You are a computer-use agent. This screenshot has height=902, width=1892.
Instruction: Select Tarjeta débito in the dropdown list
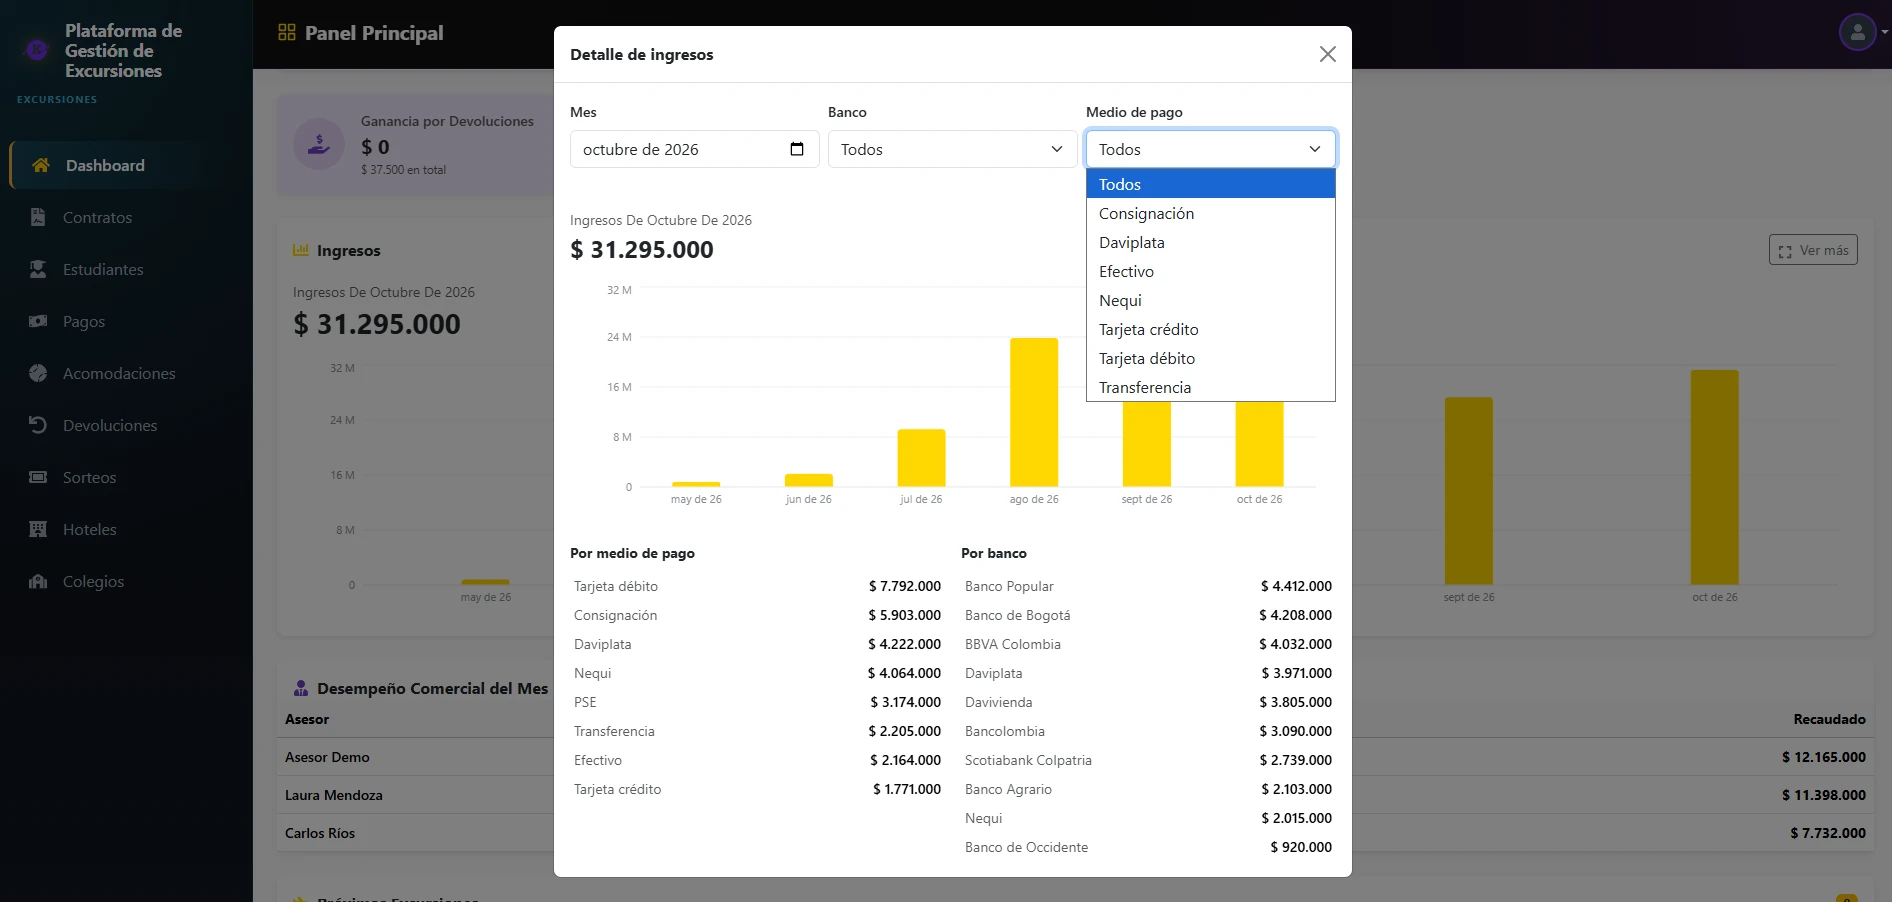point(1210,358)
